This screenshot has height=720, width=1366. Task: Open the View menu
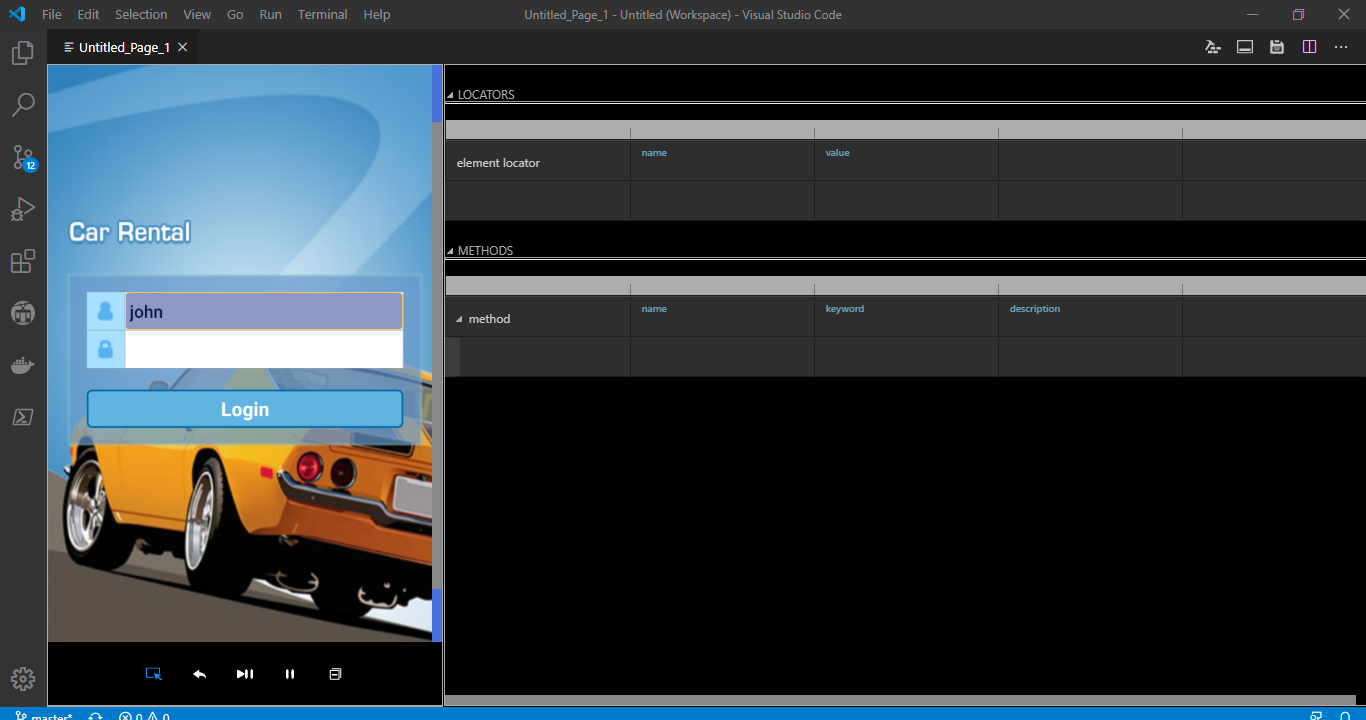(x=197, y=15)
